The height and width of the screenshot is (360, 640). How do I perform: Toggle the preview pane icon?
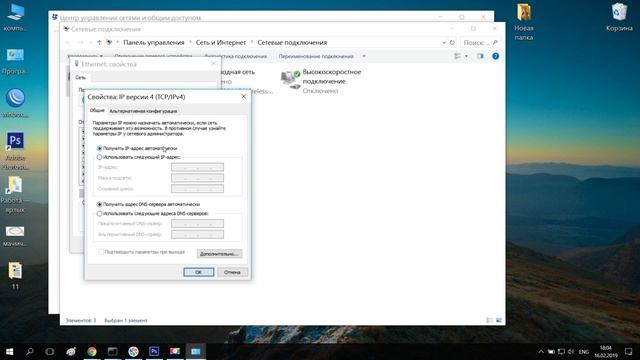point(480,56)
